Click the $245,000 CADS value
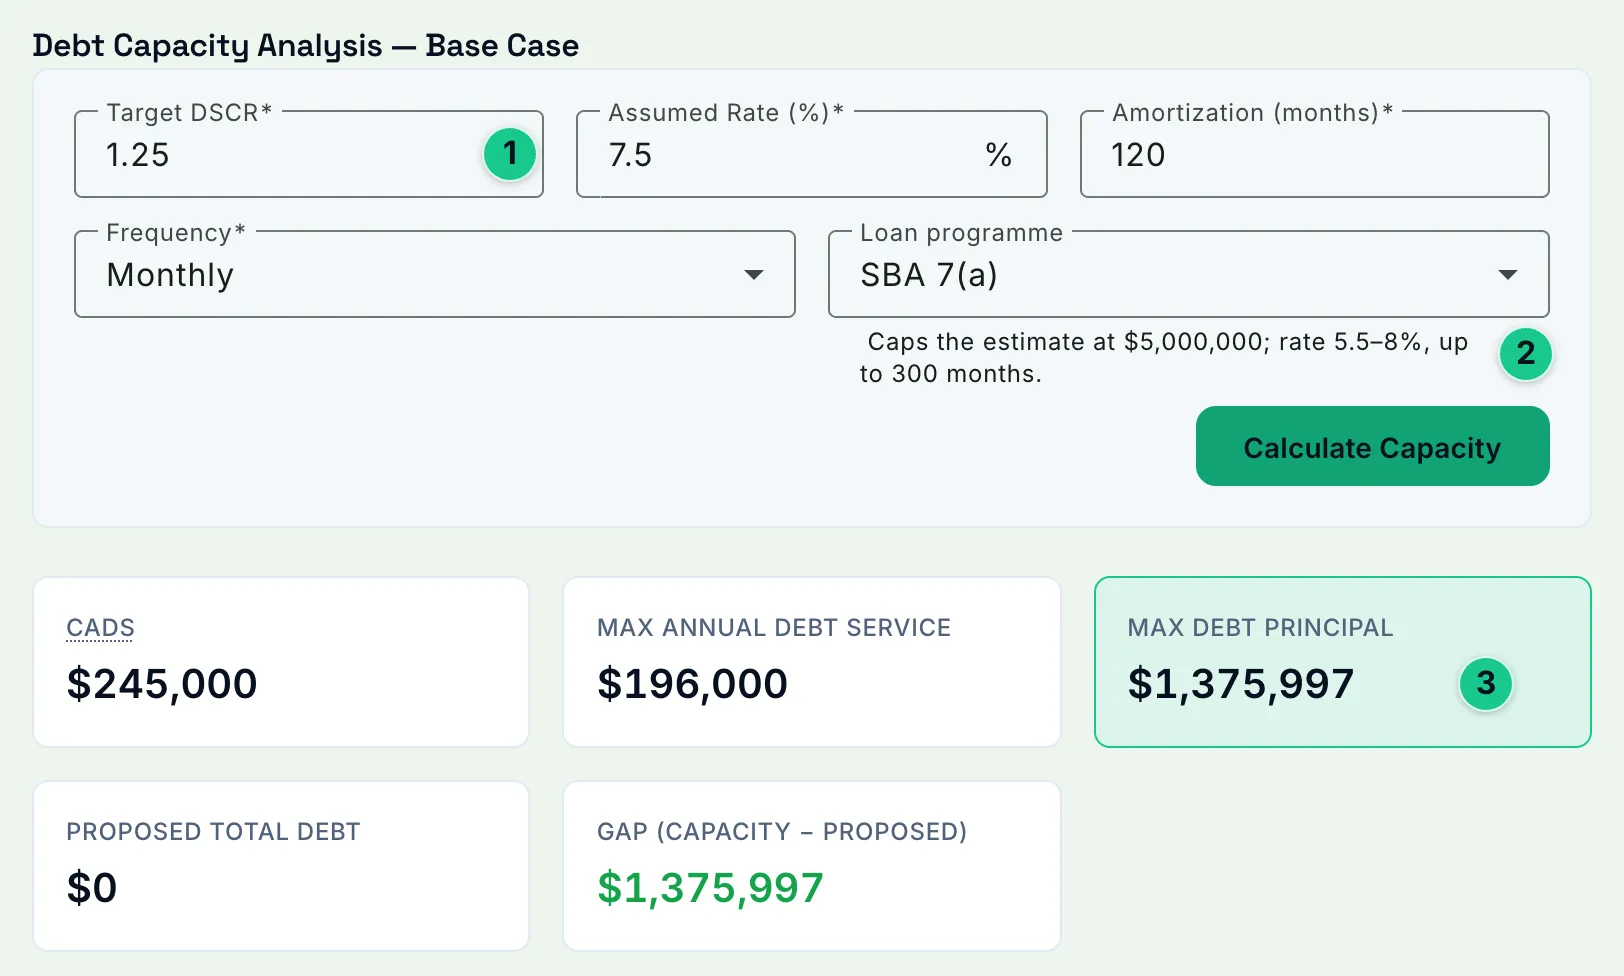Screen dimensions: 1624x976 (x=162, y=684)
